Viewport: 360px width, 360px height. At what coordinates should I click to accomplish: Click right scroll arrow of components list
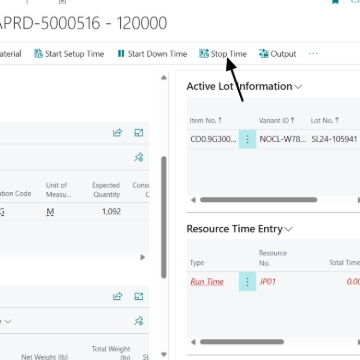click(x=143, y=257)
